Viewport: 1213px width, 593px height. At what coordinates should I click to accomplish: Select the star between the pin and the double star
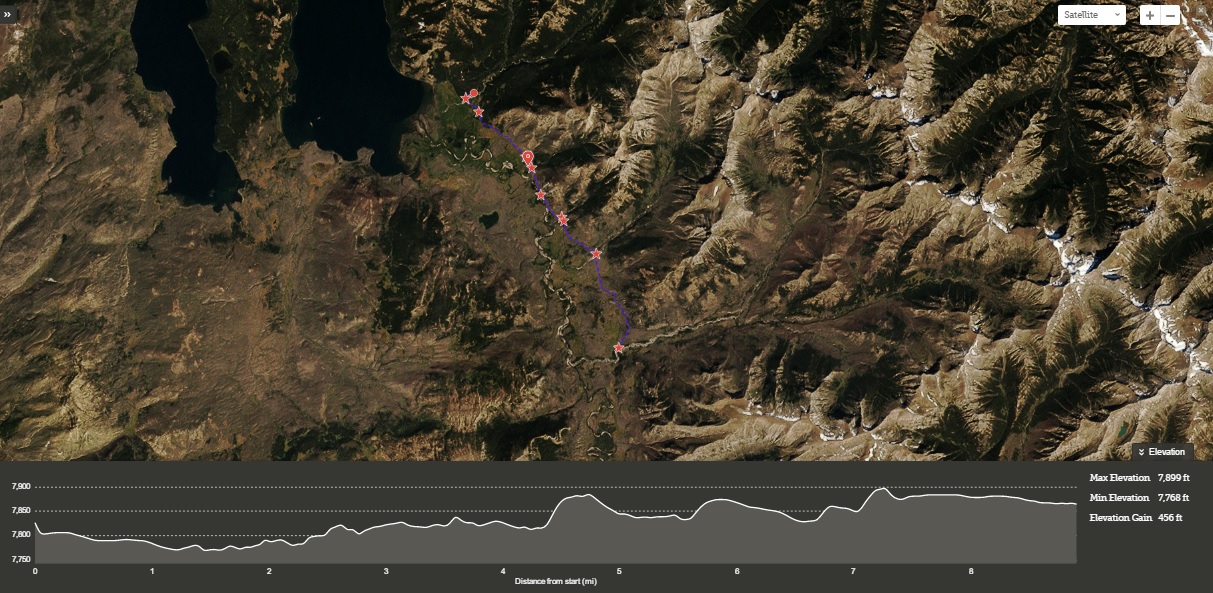(x=541, y=195)
